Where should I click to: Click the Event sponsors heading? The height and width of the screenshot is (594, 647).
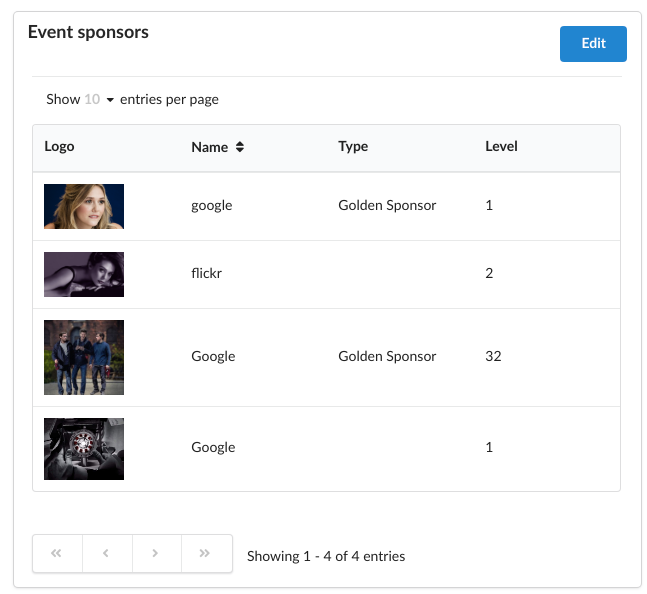pyautogui.click(x=88, y=32)
